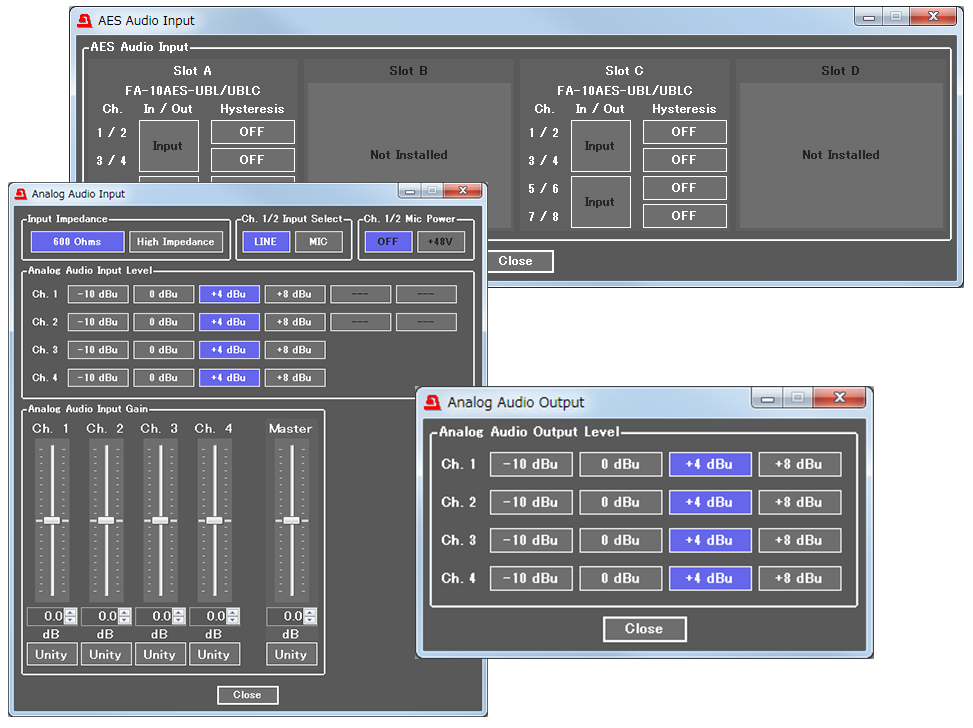
Task: Select High Impedance input impedance
Action: 176,242
